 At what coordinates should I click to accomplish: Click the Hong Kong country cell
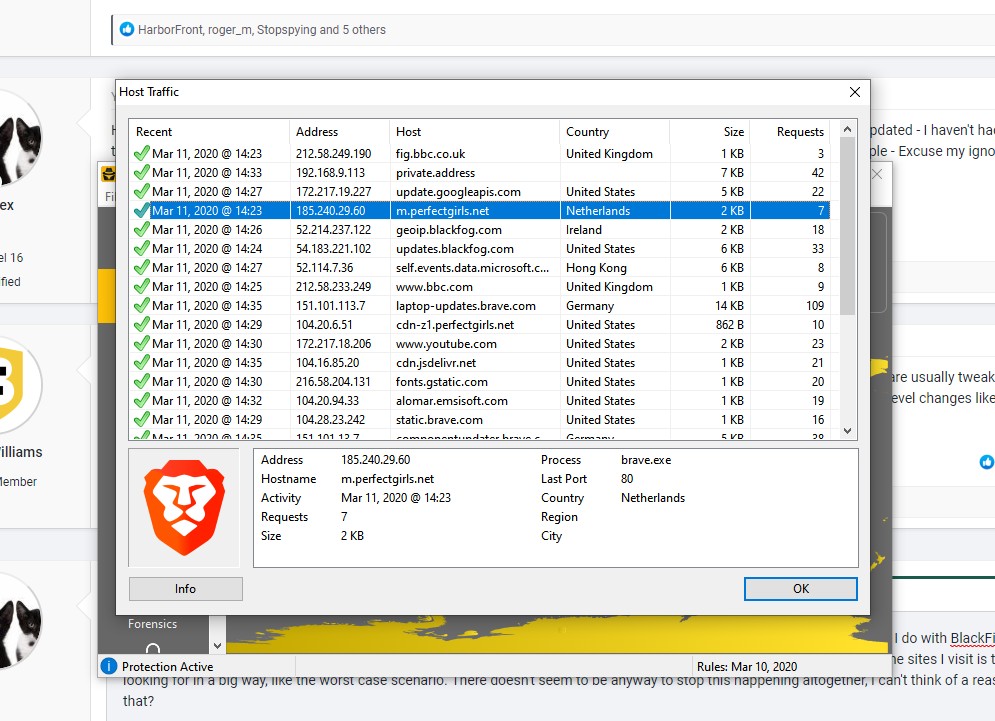point(596,268)
